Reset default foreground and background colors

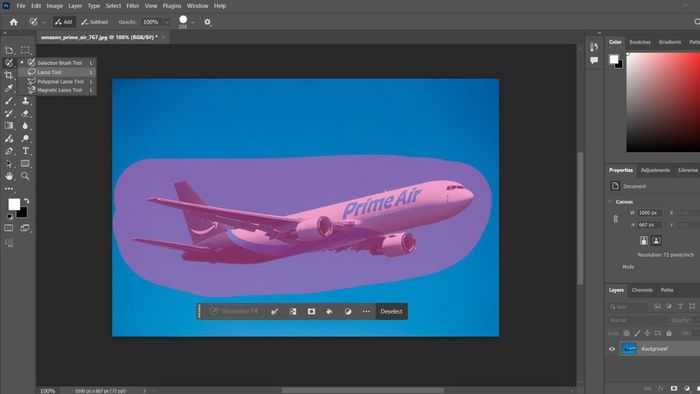pyautogui.click(x=10, y=217)
